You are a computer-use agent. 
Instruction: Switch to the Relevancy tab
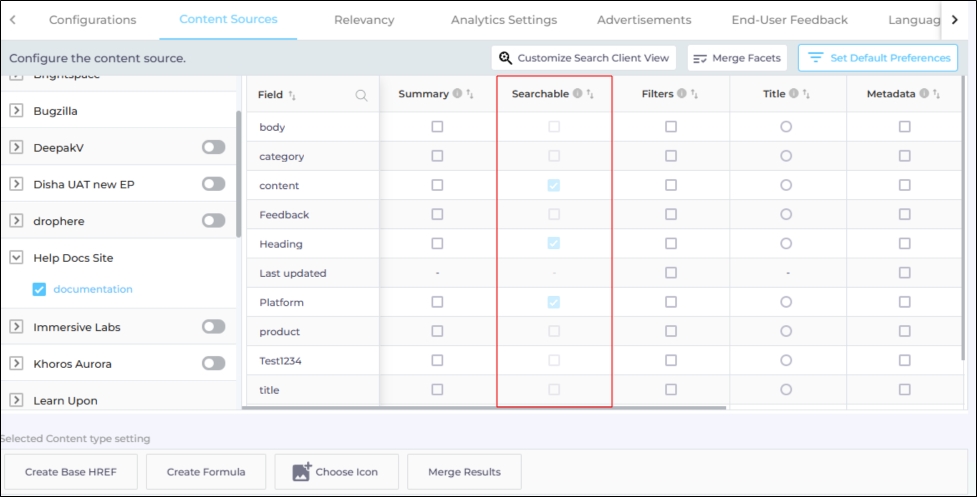tap(364, 20)
